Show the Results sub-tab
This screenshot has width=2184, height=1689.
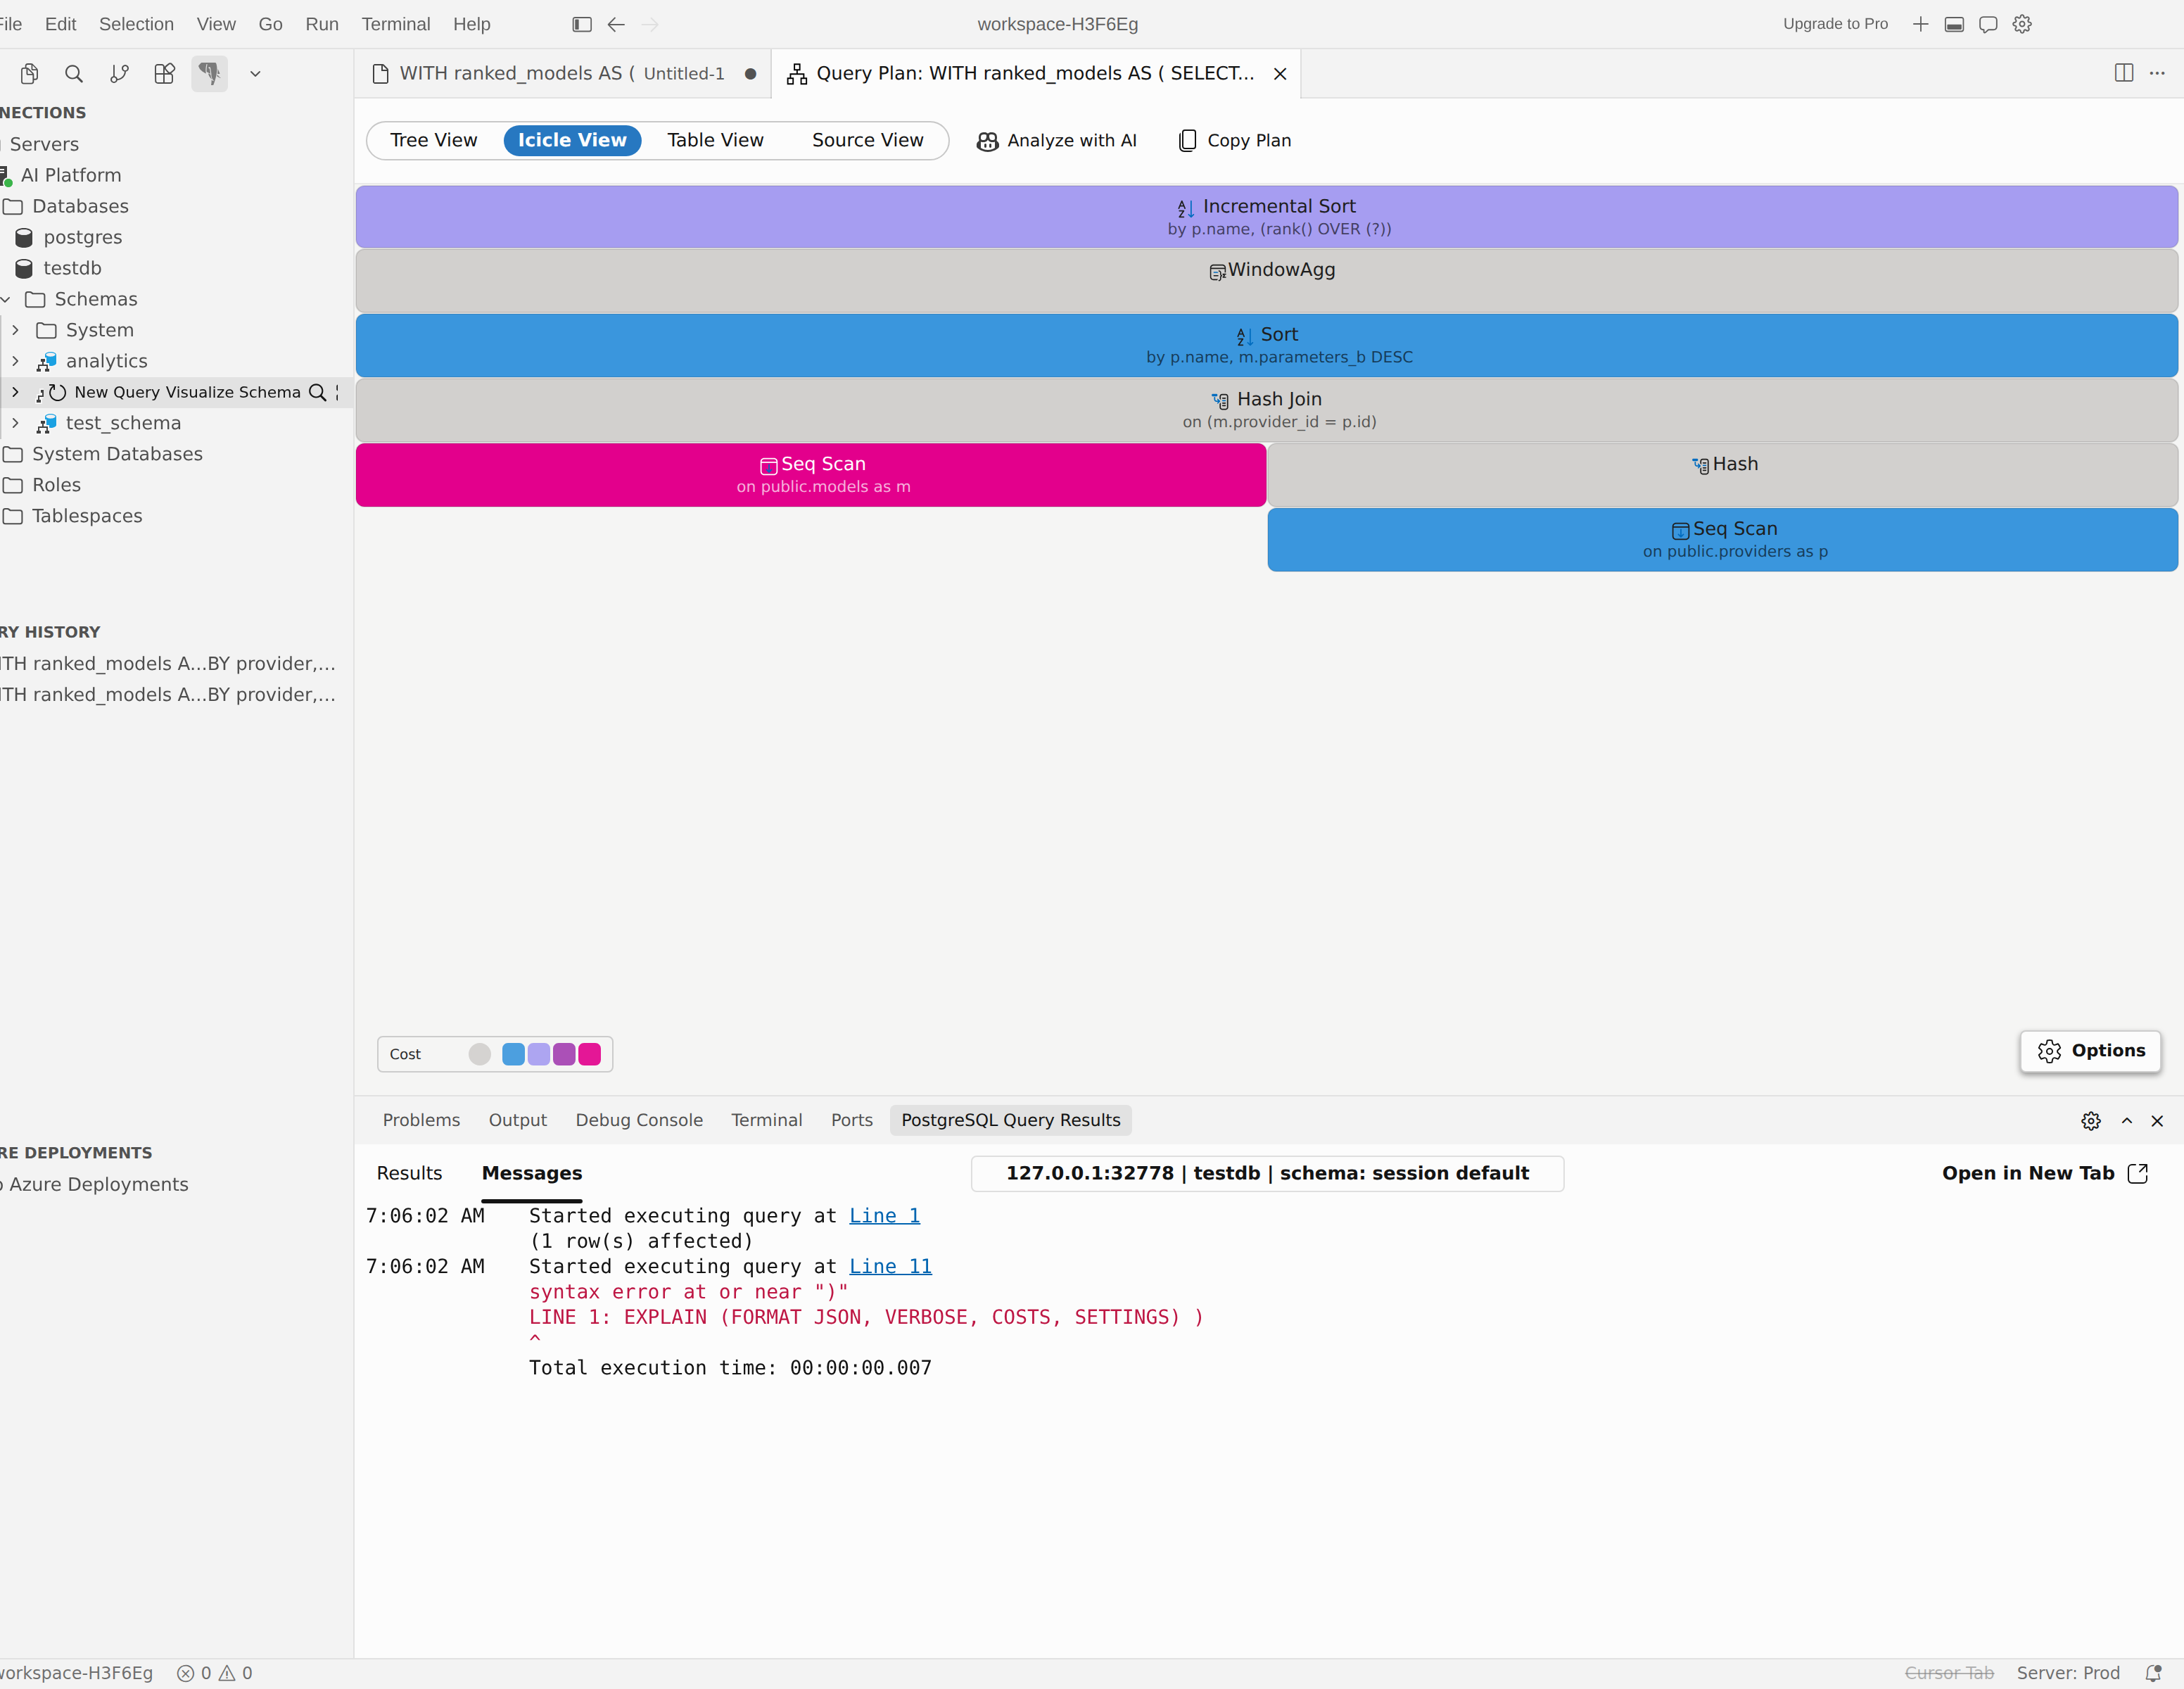coord(409,1173)
